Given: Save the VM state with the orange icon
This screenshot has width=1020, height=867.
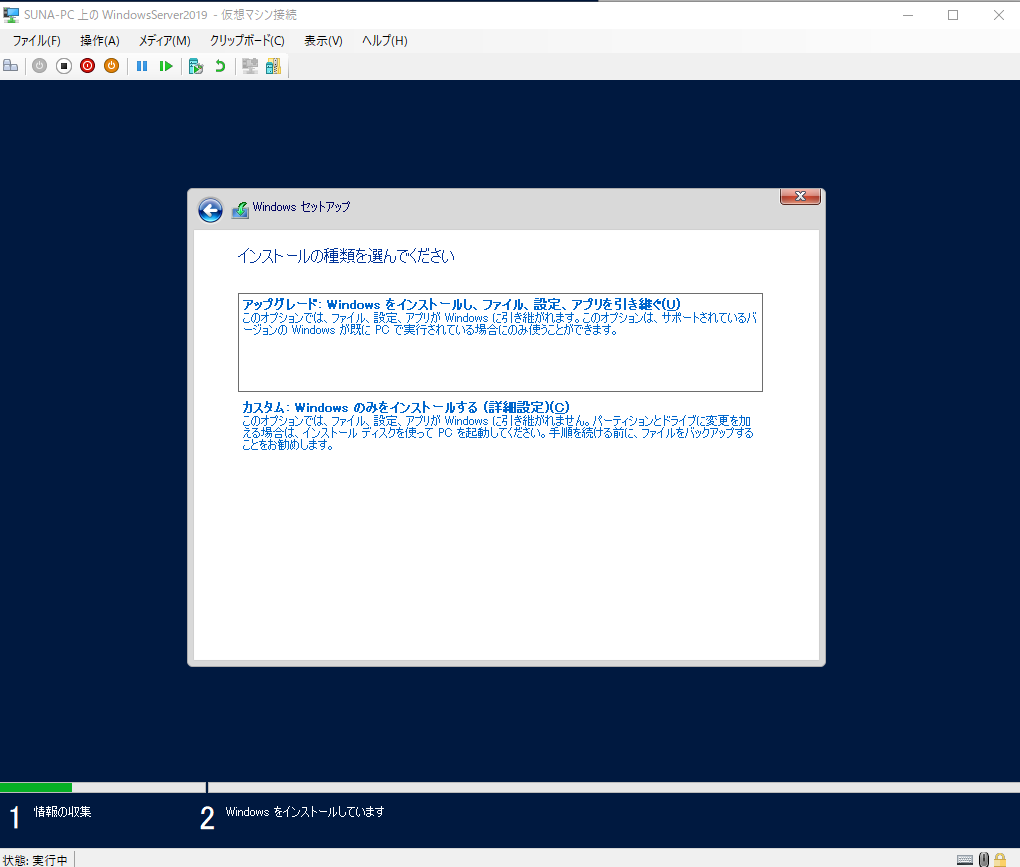Looking at the screenshot, I should pos(111,66).
